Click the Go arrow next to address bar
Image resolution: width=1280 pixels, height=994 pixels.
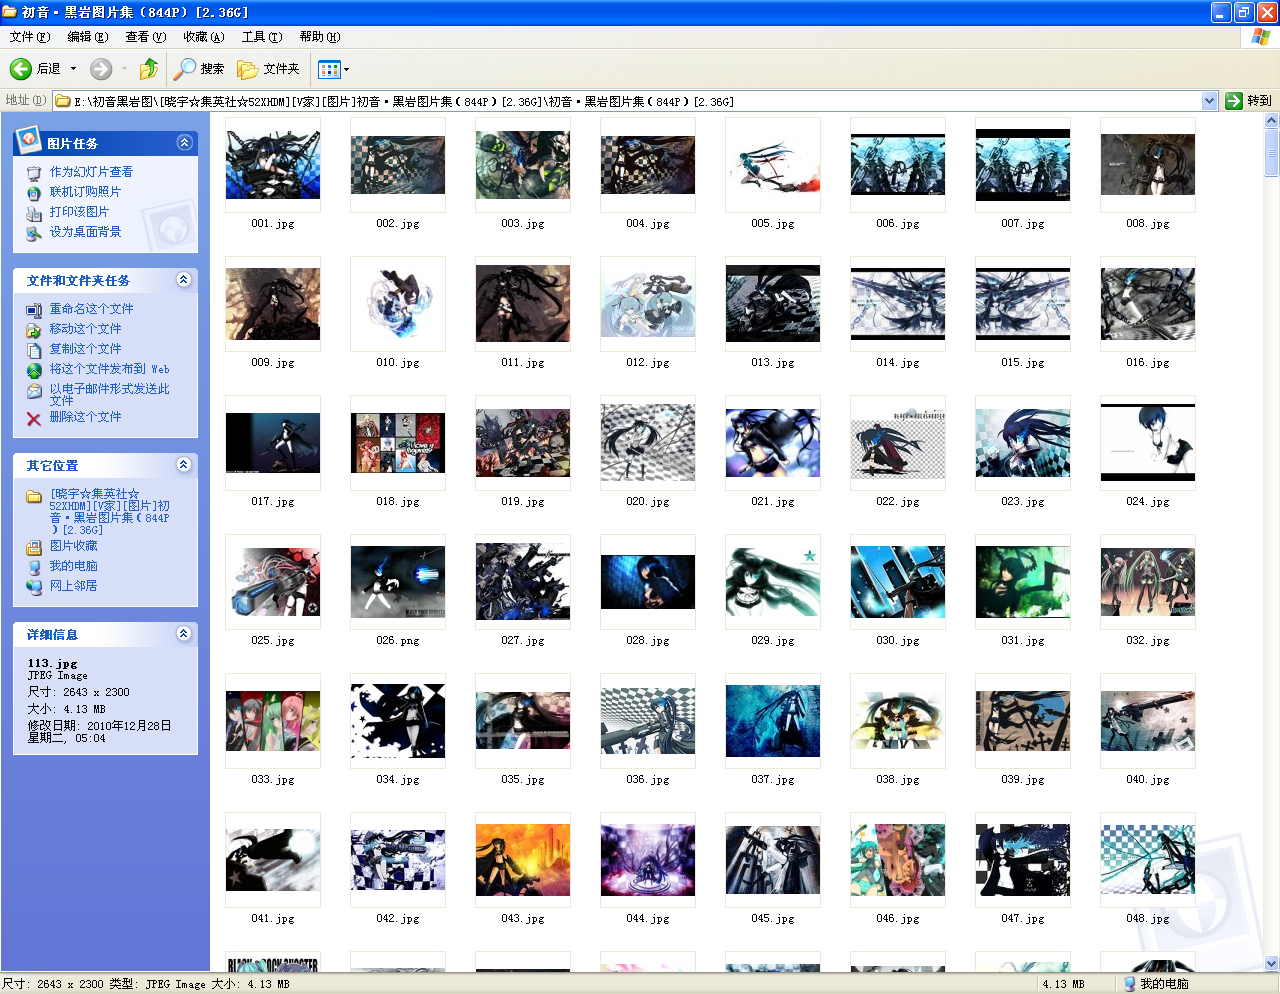pyautogui.click(x=1234, y=101)
